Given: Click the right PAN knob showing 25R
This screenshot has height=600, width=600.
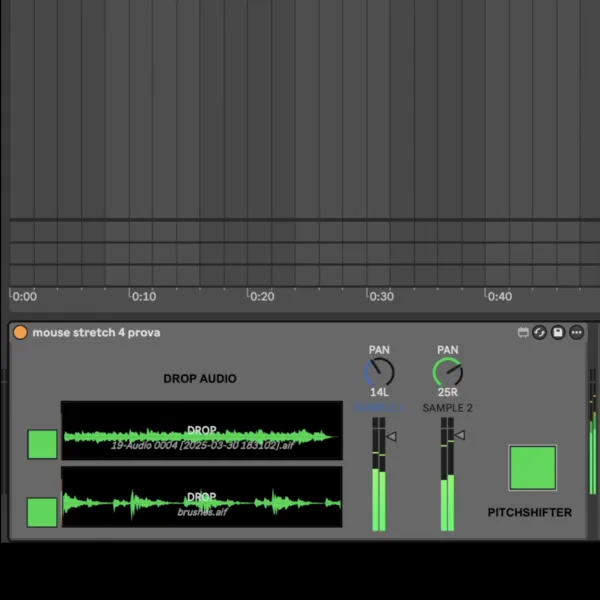Looking at the screenshot, I should pos(448,373).
